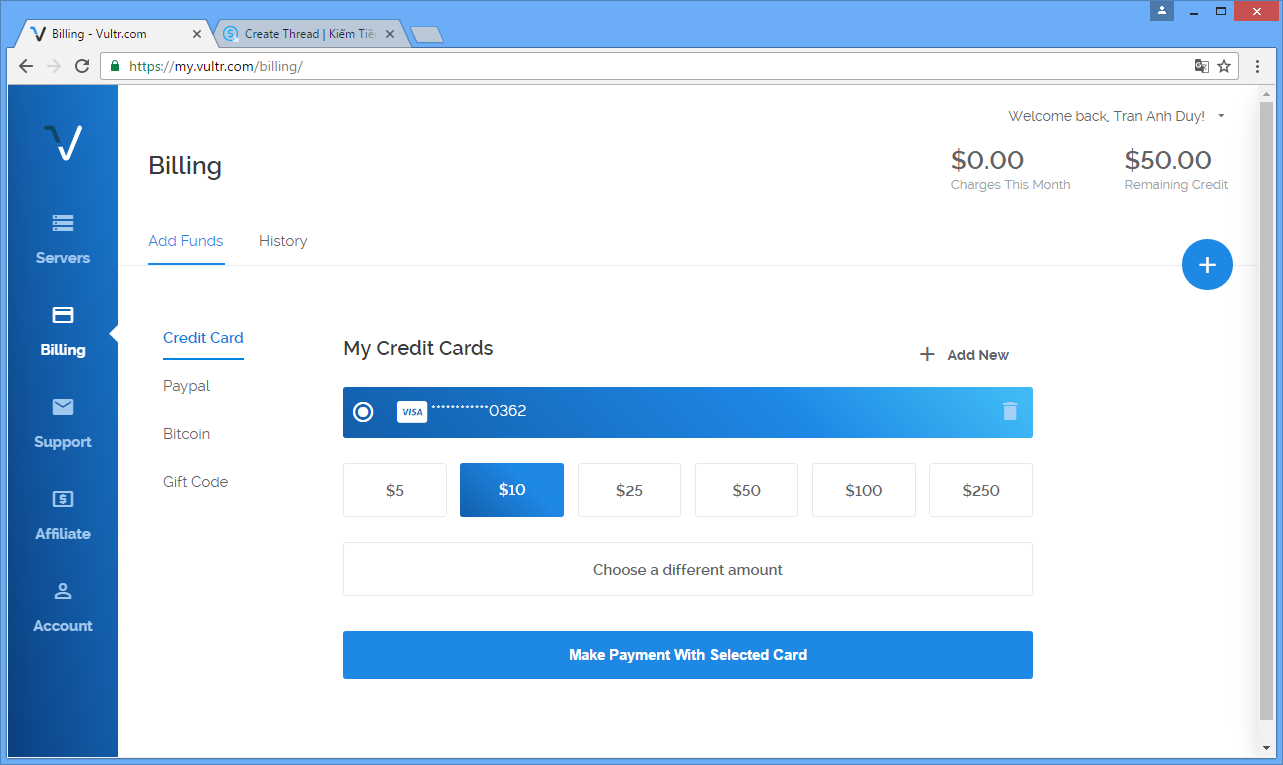The height and width of the screenshot is (765, 1283).
Task: Close the Billing - Vultr.com tab
Action: point(196,34)
